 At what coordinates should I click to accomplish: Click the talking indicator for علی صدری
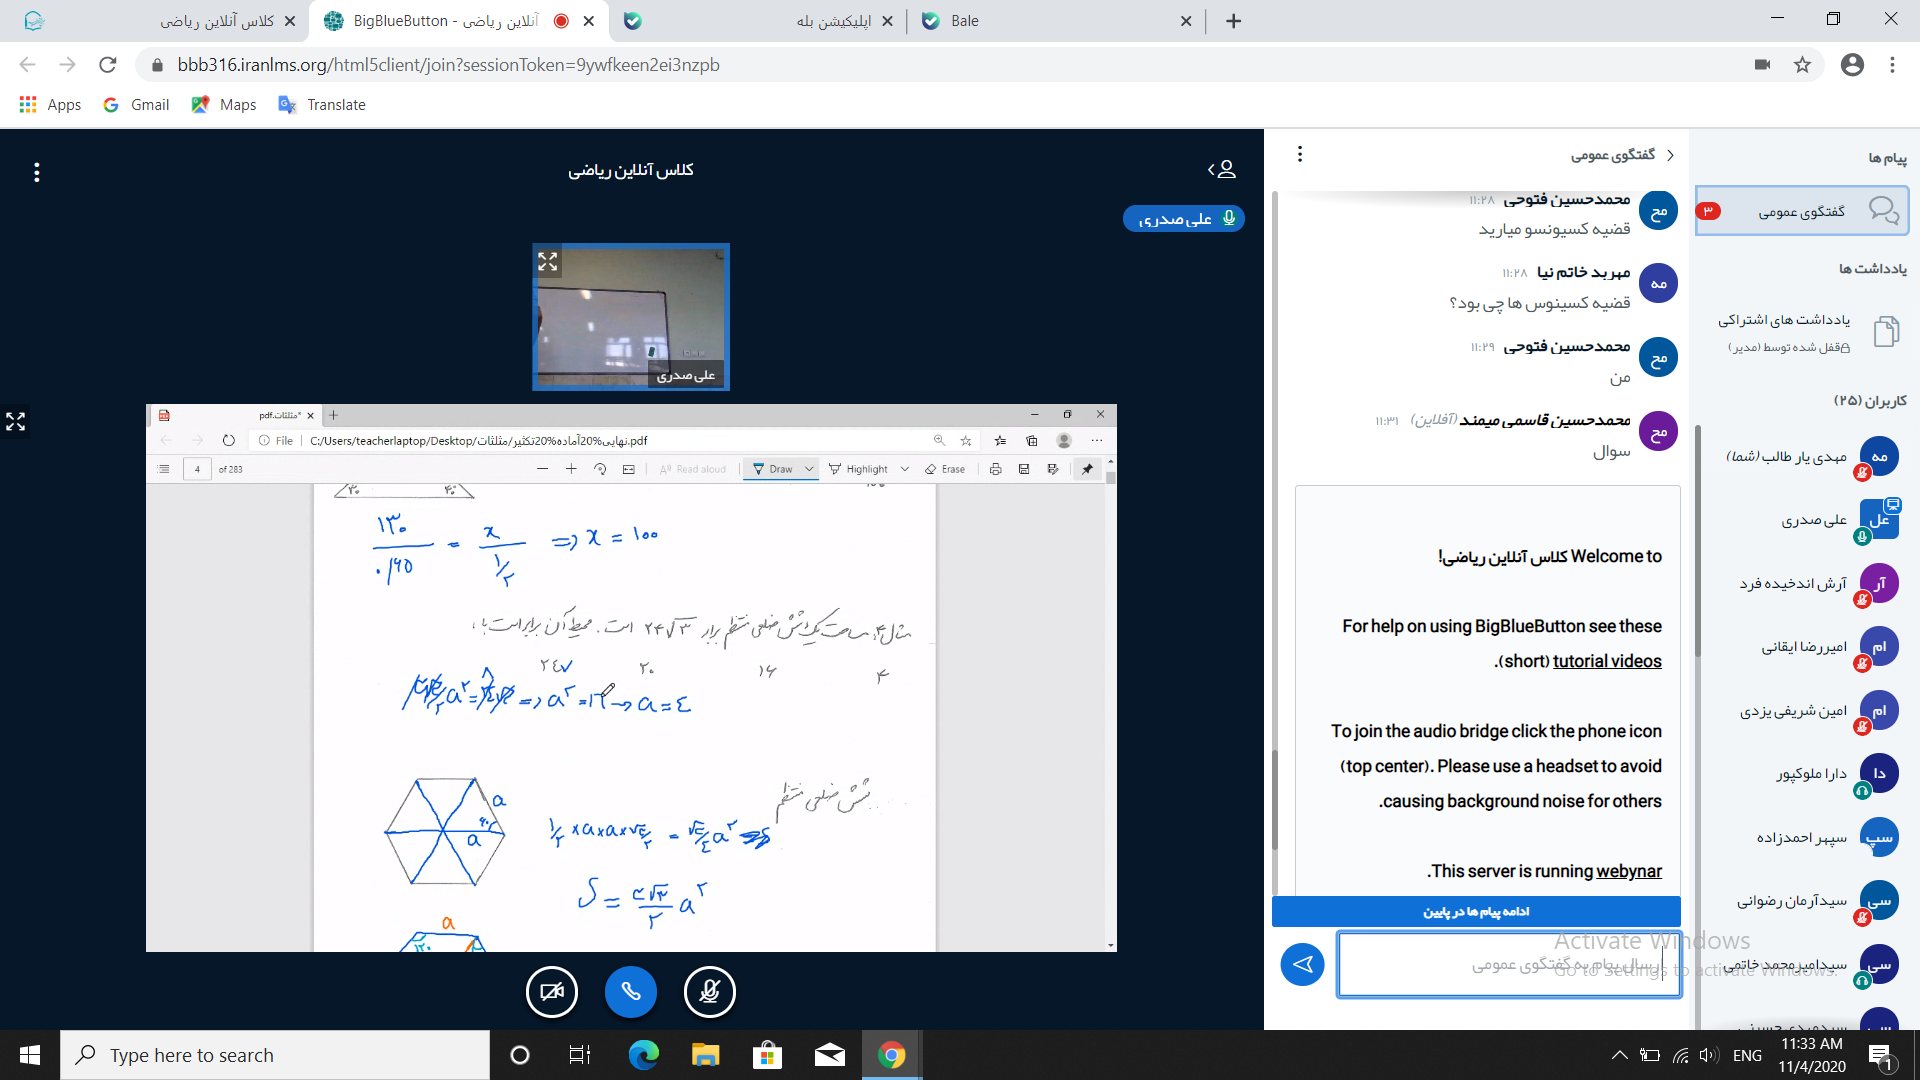coord(1183,218)
